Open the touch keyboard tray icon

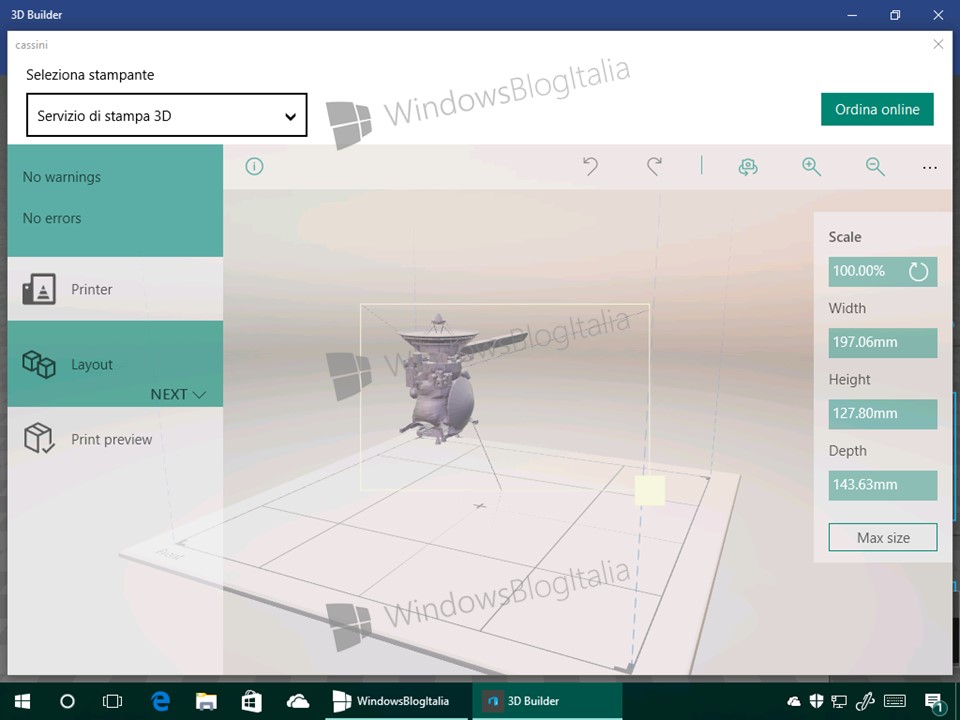click(x=895, y=702)
